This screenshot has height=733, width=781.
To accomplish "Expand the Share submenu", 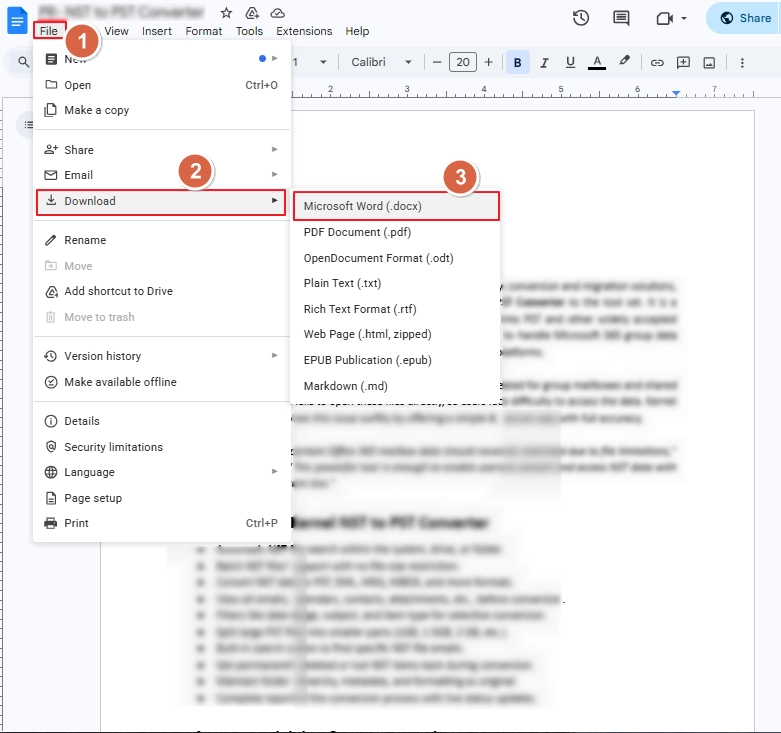I will (162, 150).
